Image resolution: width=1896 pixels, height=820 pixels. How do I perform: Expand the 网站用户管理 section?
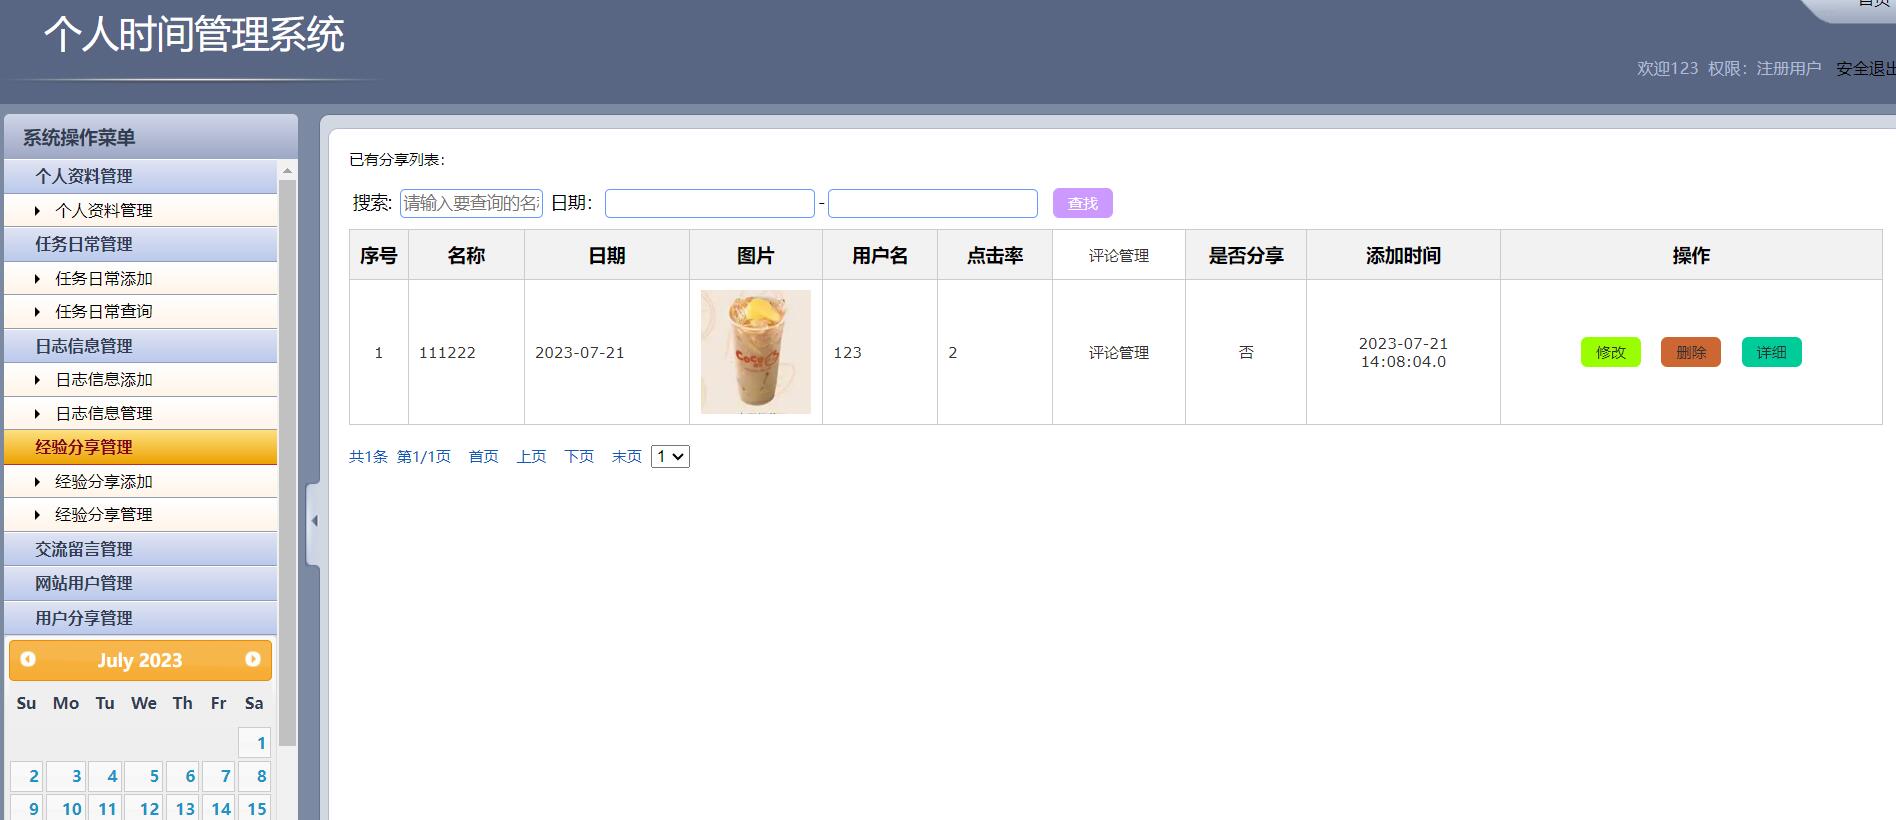[140, 583]
